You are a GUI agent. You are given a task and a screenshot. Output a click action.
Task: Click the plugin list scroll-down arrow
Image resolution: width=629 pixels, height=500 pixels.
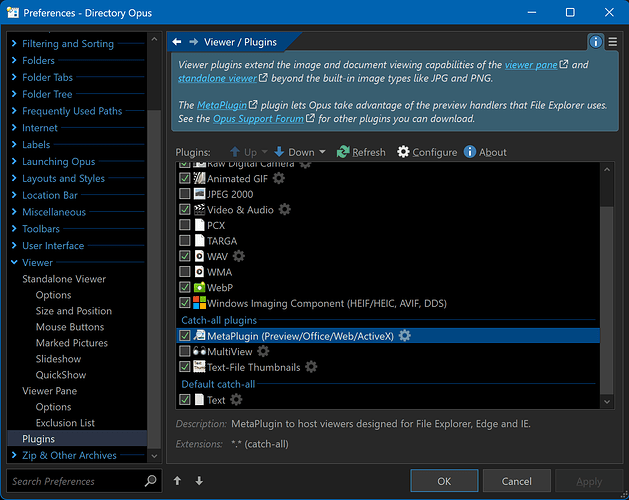click(607, 401)
